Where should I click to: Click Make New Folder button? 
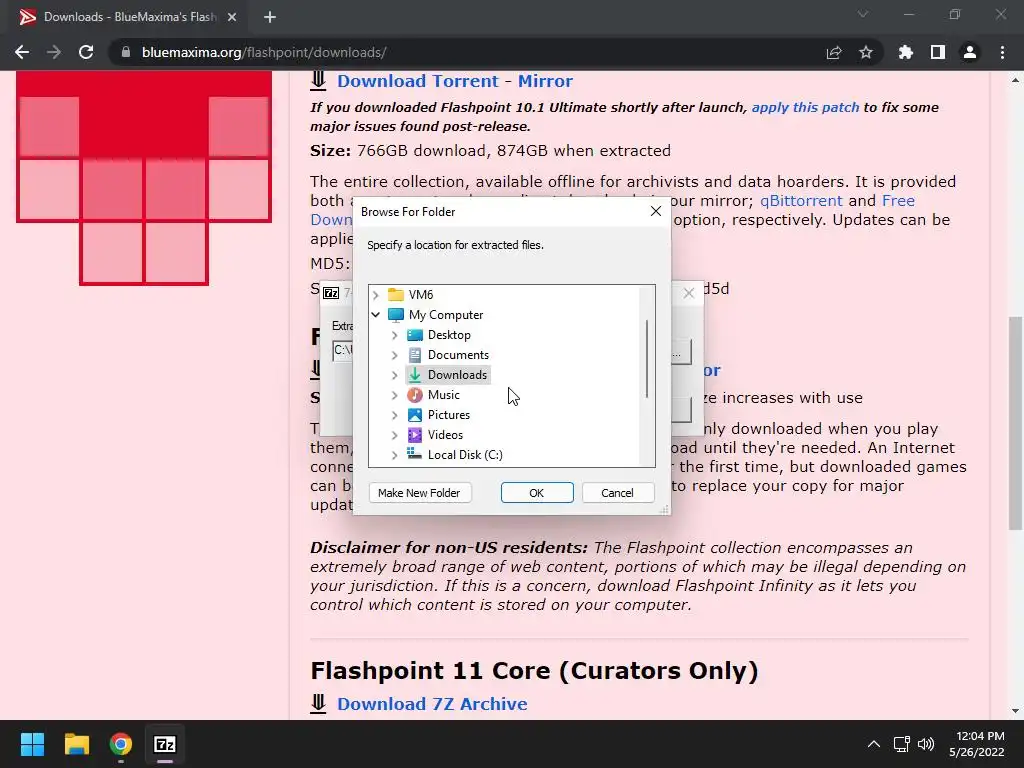pyautogui.click(x=419, y=493)
